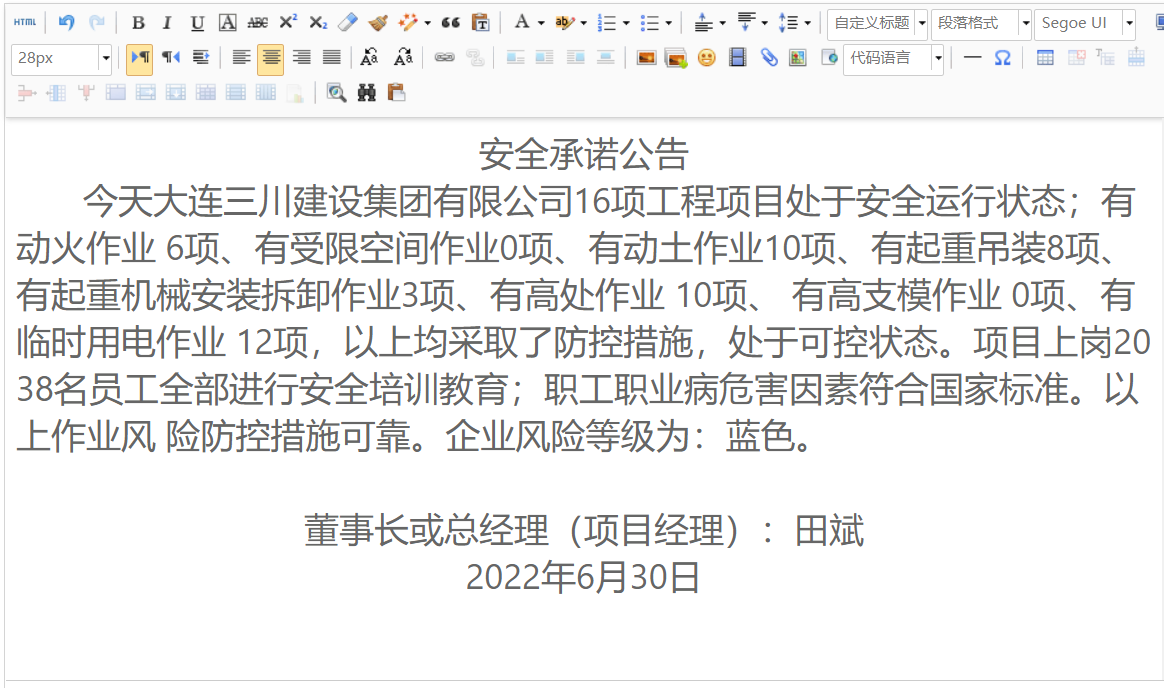The width and height of the screenshot is (1164, 688).
Task: Place cursor in the 安全承诺公告 title
Action: pos(583,154)
